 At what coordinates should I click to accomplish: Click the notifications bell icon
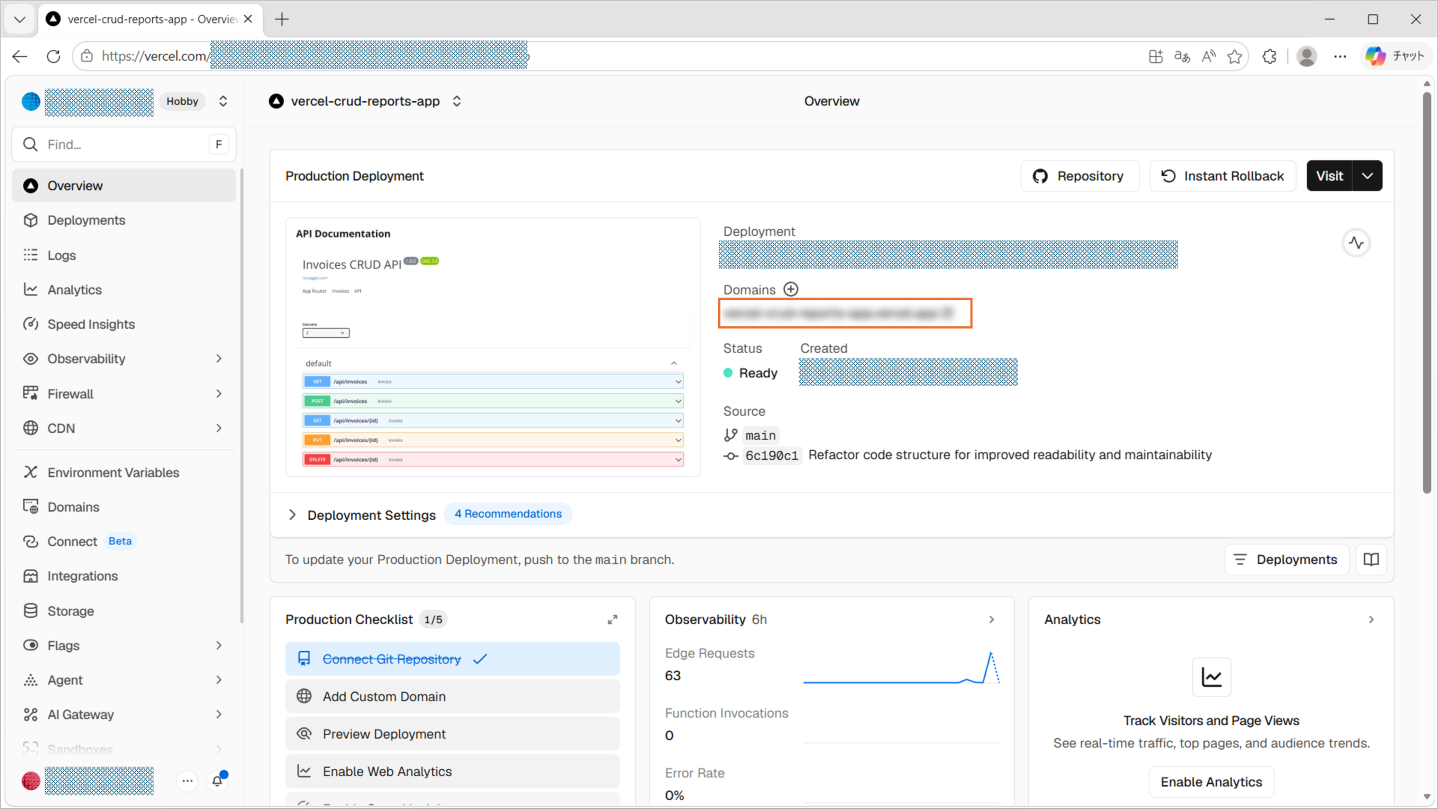point(217,780)
